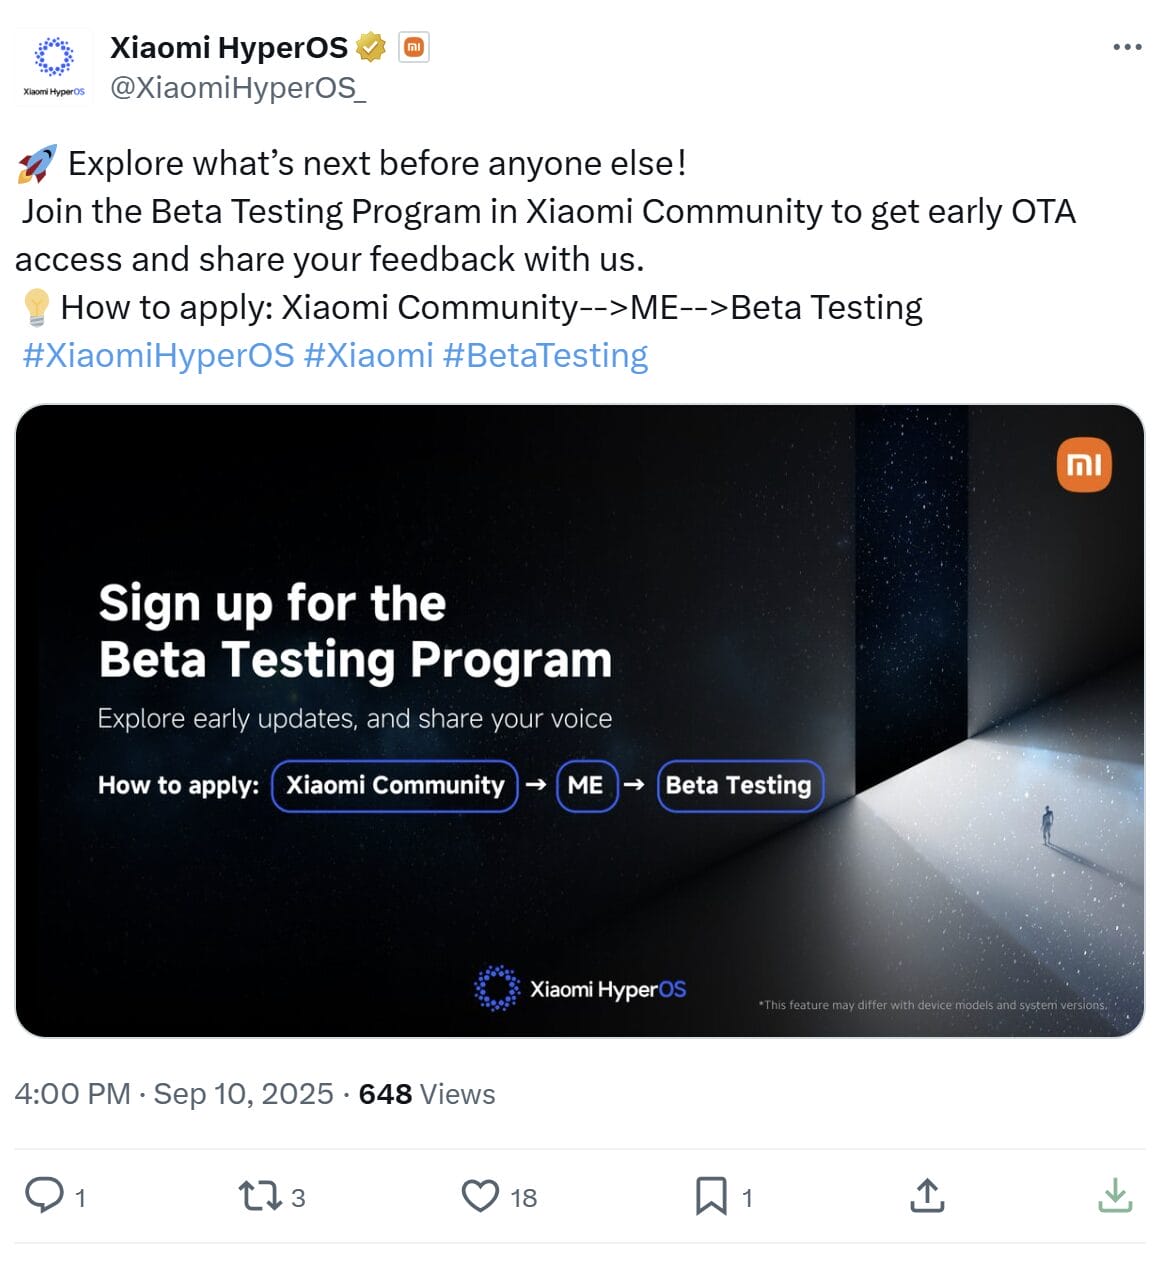Click the Beta Testing pill in the image
Screen dimensions: 1176x1268
[740, 786]
